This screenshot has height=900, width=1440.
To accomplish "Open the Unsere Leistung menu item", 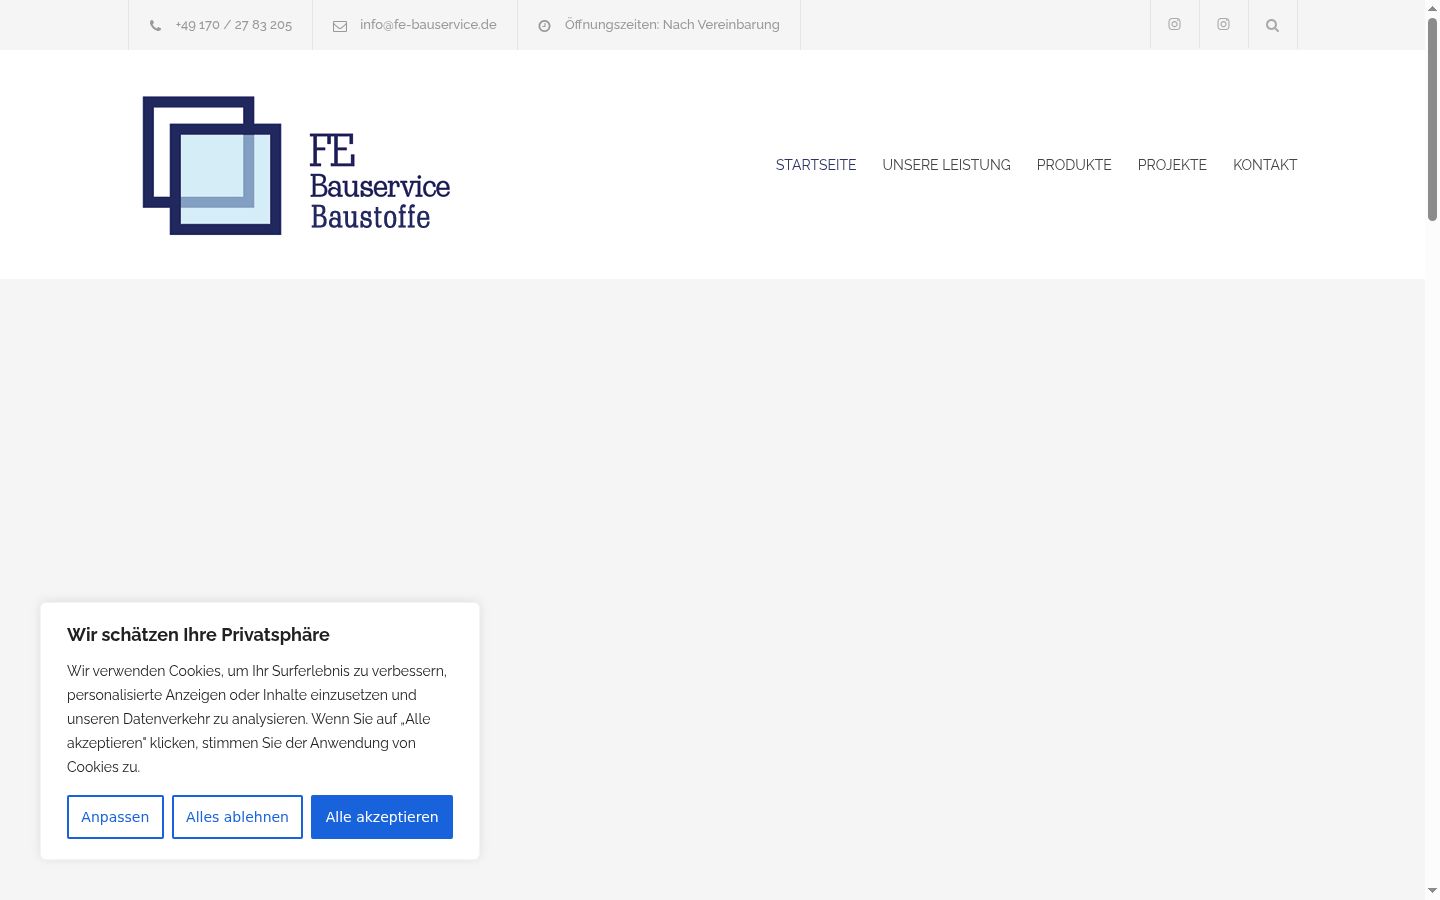I will [x=946, y=165].
